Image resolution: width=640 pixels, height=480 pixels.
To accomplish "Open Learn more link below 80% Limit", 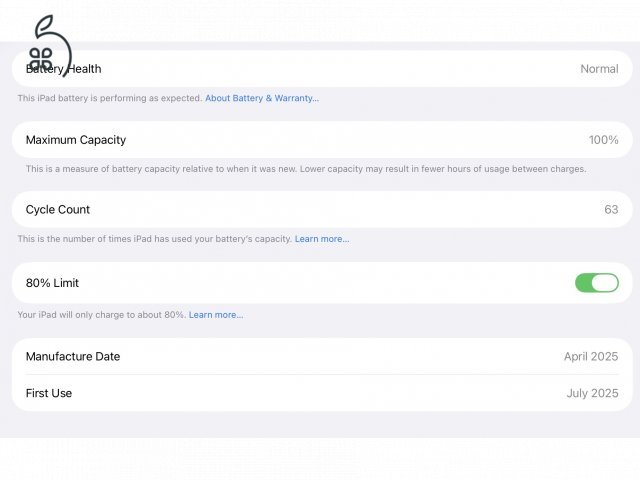I will coord(216,315).
